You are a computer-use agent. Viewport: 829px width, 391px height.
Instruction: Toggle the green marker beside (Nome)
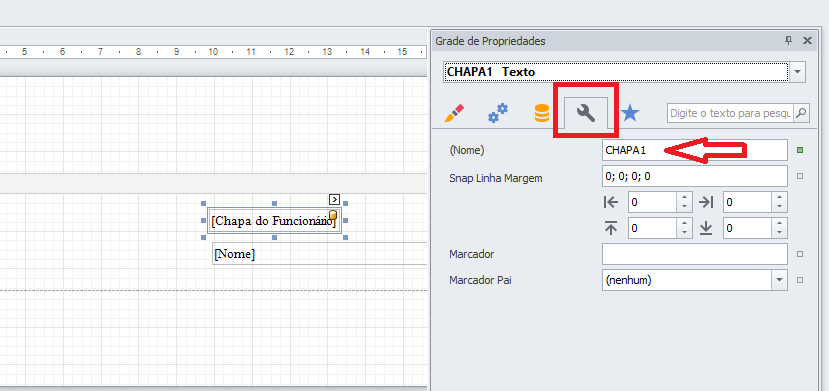coord(800,151)
